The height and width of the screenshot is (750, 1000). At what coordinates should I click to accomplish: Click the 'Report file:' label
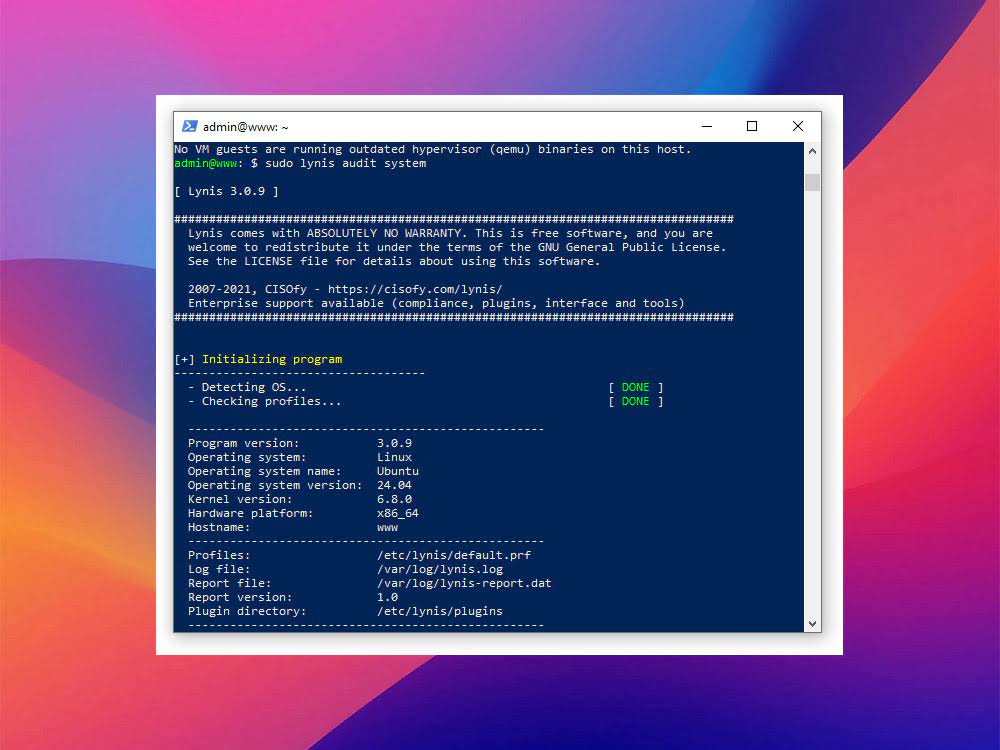(x=230, y=584)
